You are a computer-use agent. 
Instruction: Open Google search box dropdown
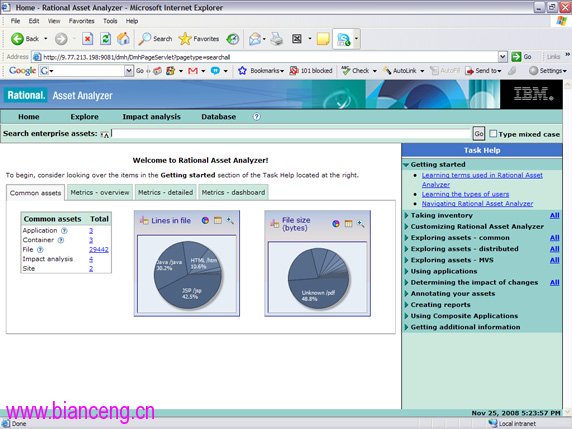pos(129,71)
